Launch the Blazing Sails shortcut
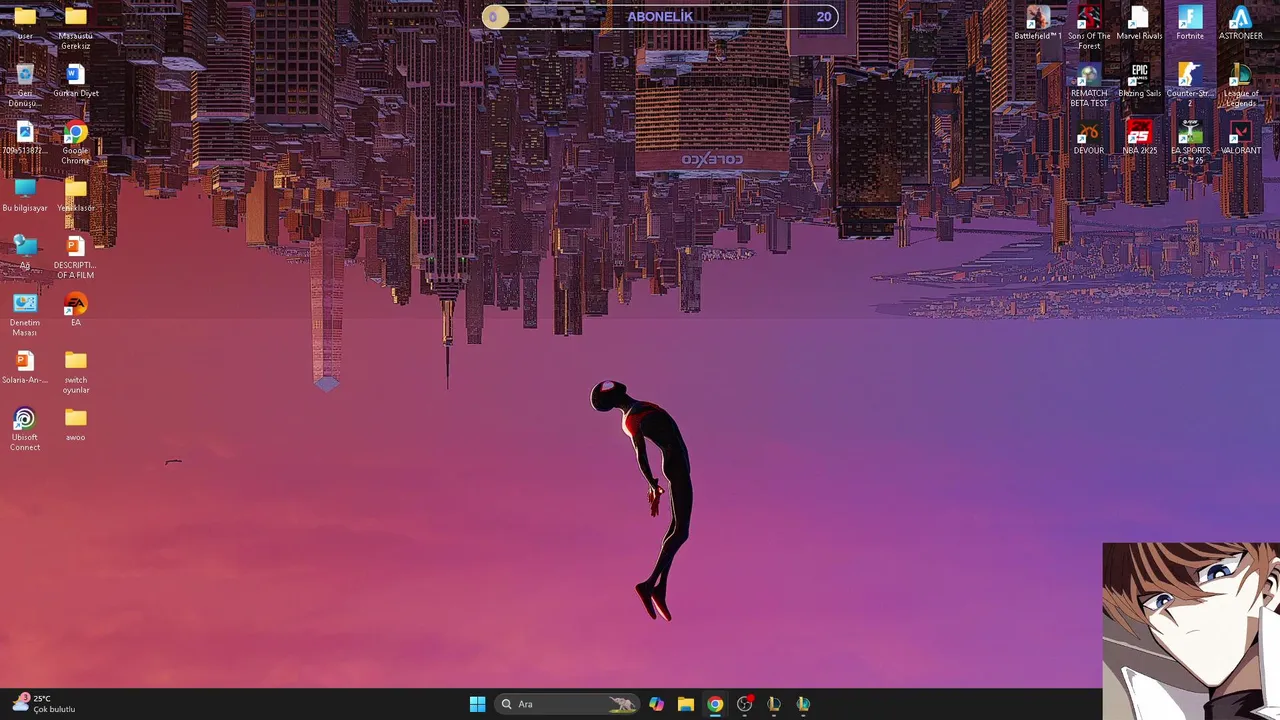 point(1139,80)
